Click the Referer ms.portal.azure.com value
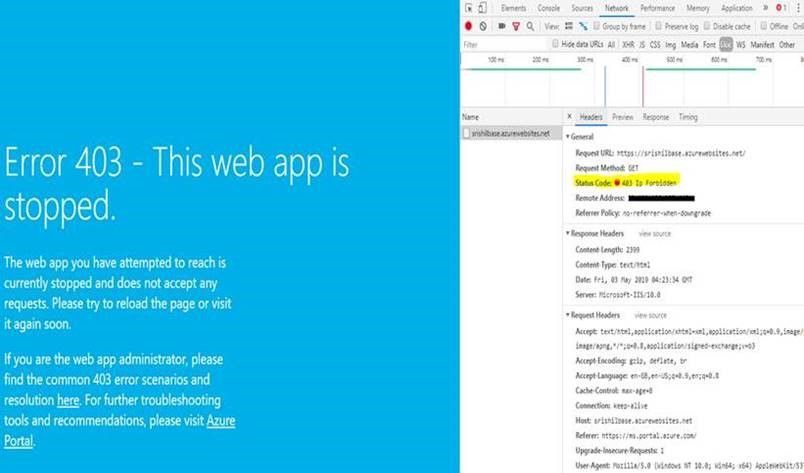804x473 pixels. pos(649,436)
